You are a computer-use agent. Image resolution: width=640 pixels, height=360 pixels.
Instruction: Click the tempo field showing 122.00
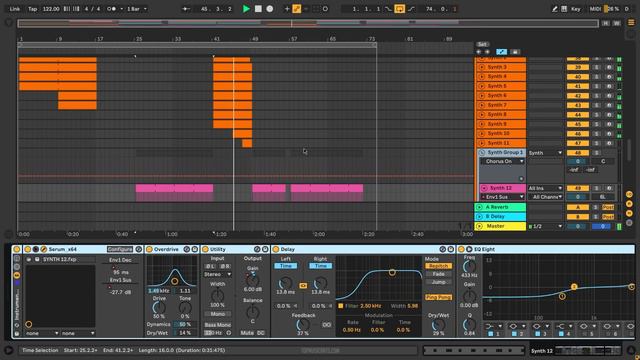[x=51, y=9]
